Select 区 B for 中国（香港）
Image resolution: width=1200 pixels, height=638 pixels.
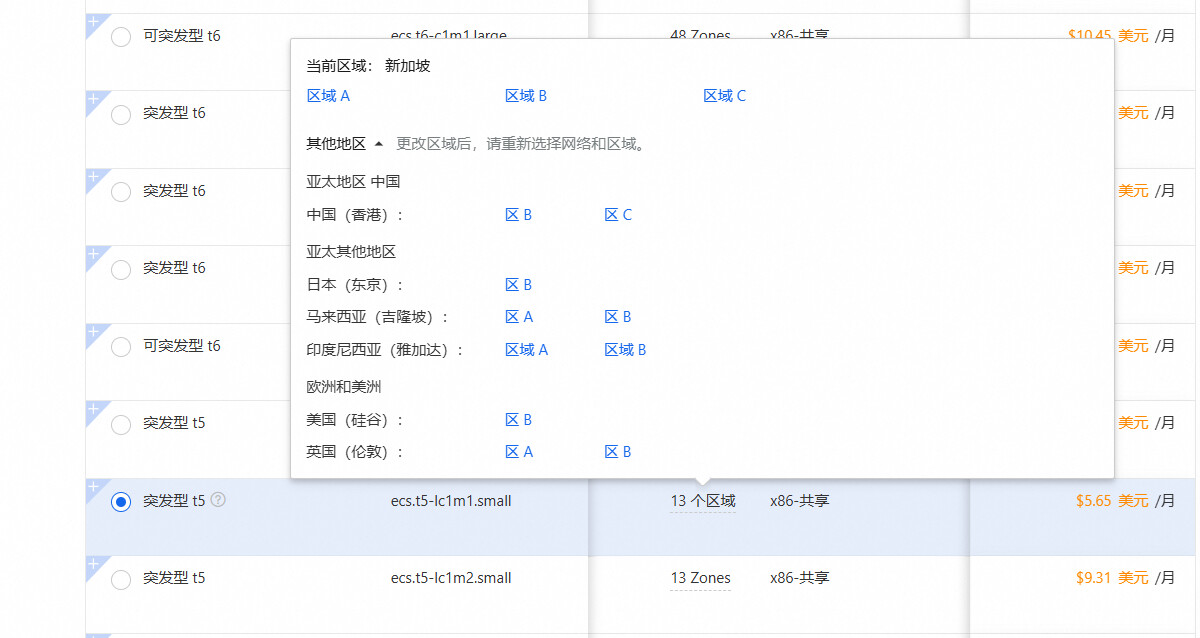[518, 215]
